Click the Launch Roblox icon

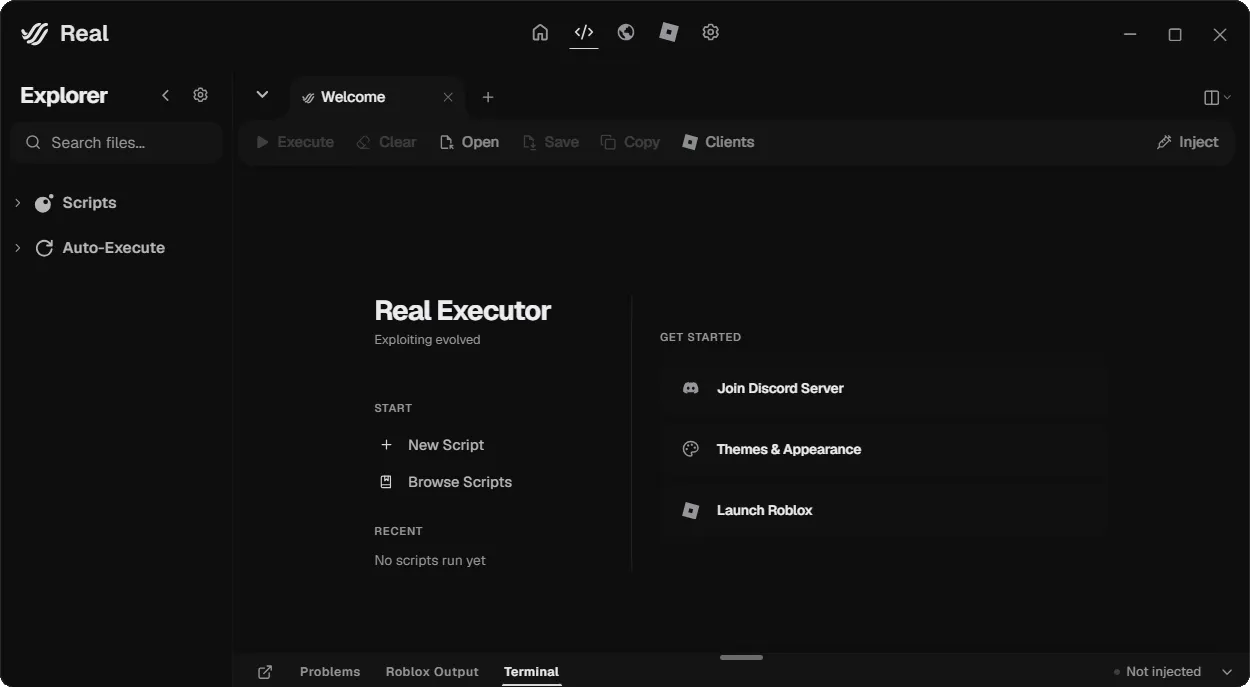[690, 510]
